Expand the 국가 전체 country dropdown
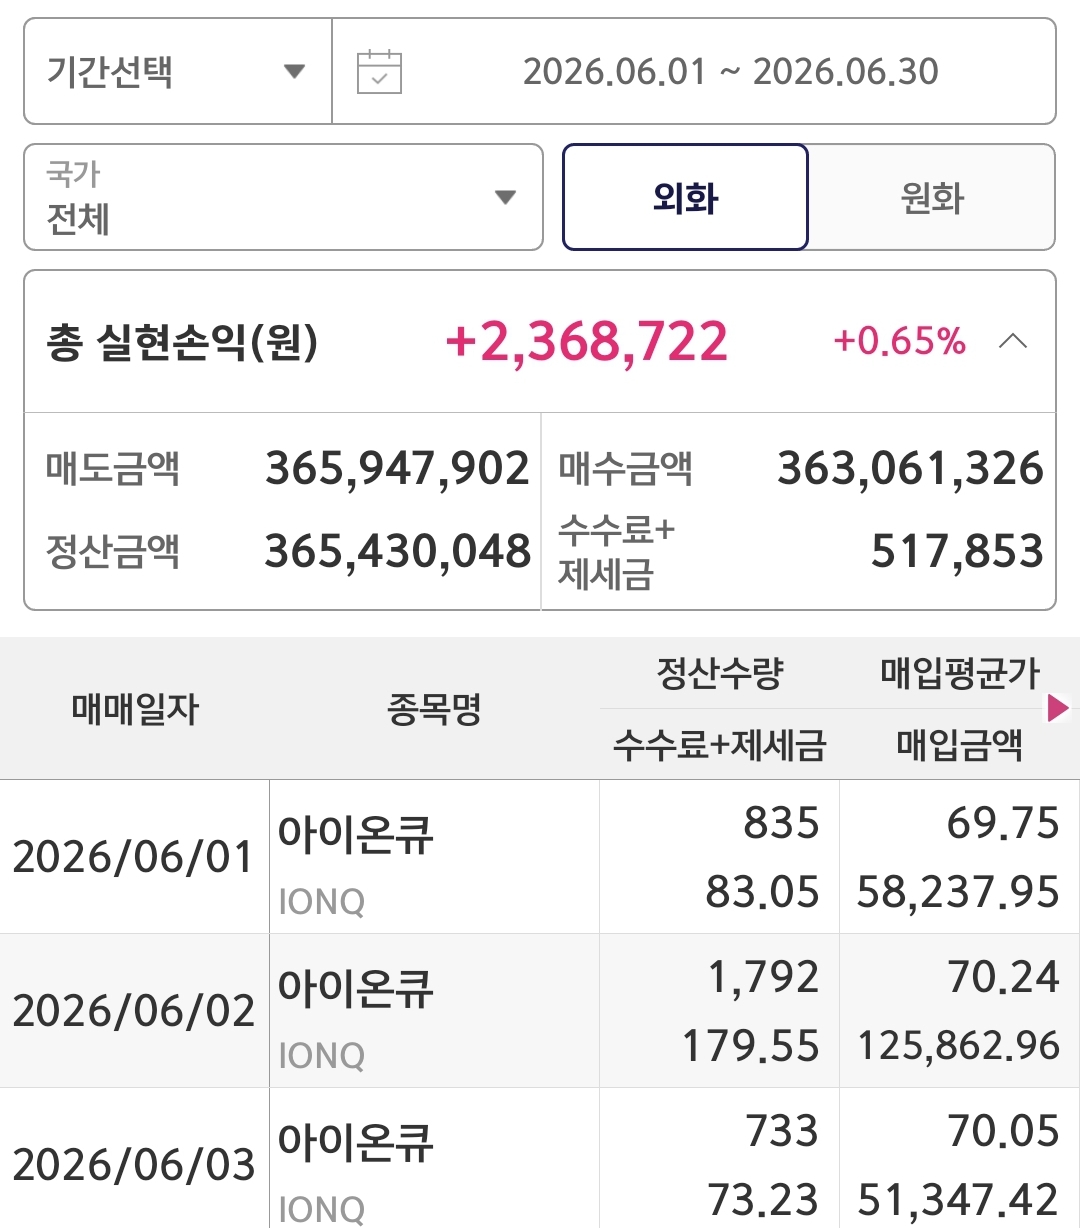This screenshot has height=1228, width=1080. [284, 197]
